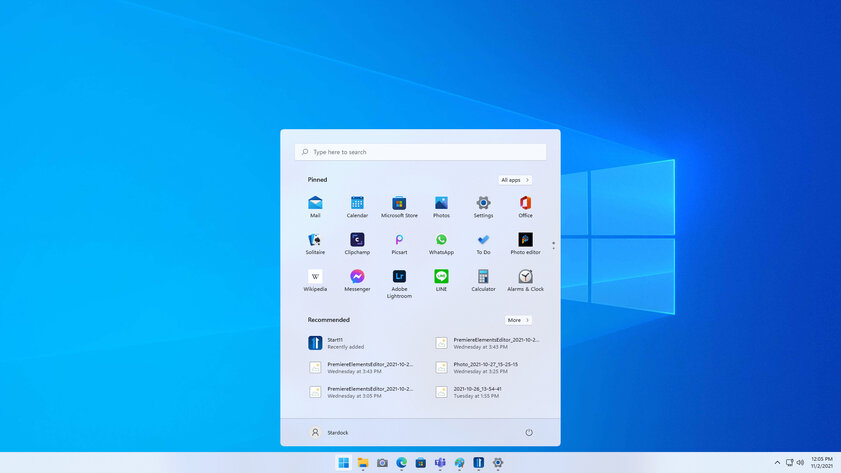Image resolution: width=841 pixels, height=473 pixels.
Task: Expand the All apps list
Action: pyautogui.click(x=515, y=180)
